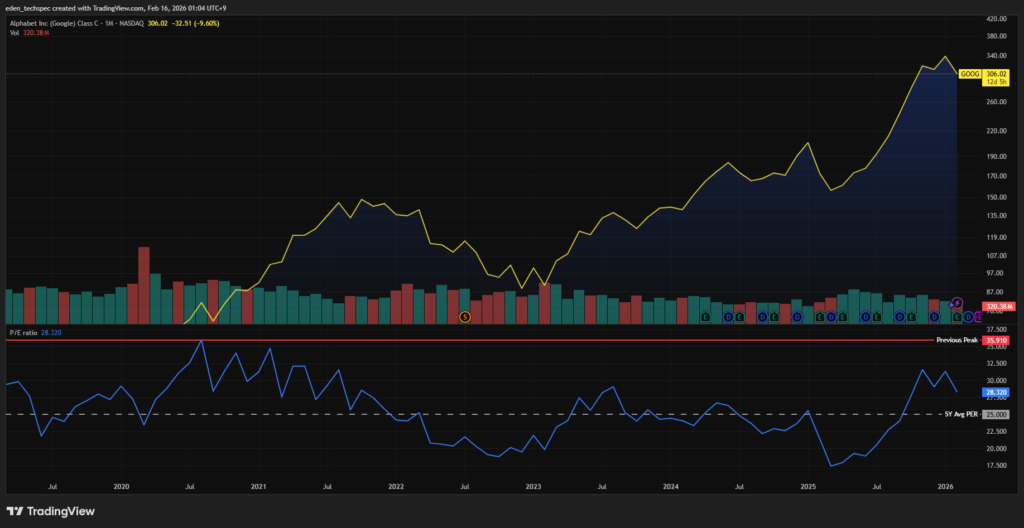Click the 2025 label on time axis
1024x528 pixels.
tap(808, 487)
